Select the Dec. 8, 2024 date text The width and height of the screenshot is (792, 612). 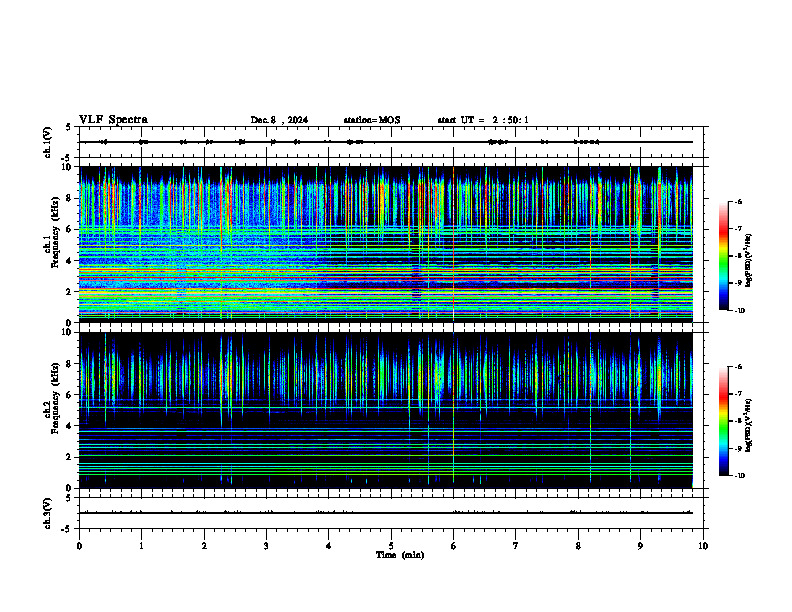pos(279,120)
